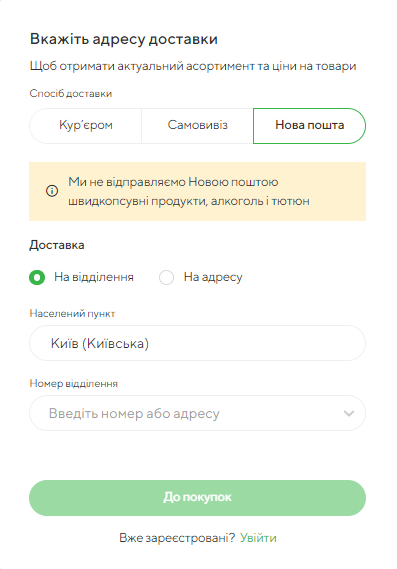Click the Нова пошта warning banner text
This screenshot has height=569, width=397.
click(x=189, y=191)
